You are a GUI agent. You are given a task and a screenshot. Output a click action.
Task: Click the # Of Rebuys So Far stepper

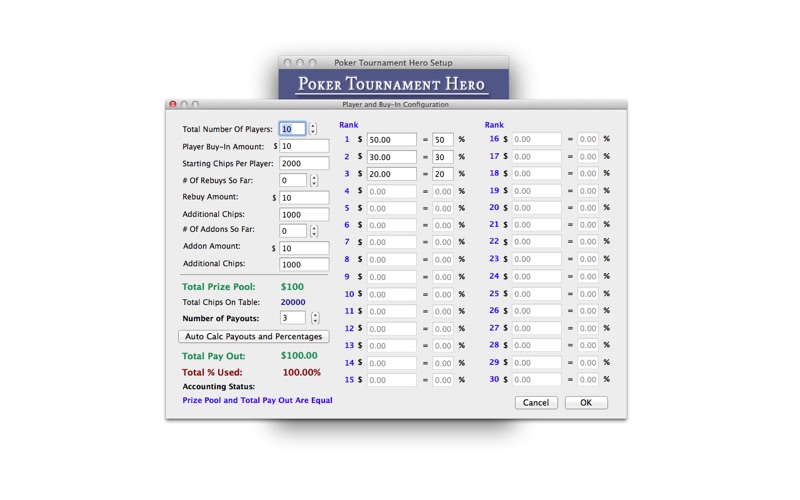pos(314,180)
